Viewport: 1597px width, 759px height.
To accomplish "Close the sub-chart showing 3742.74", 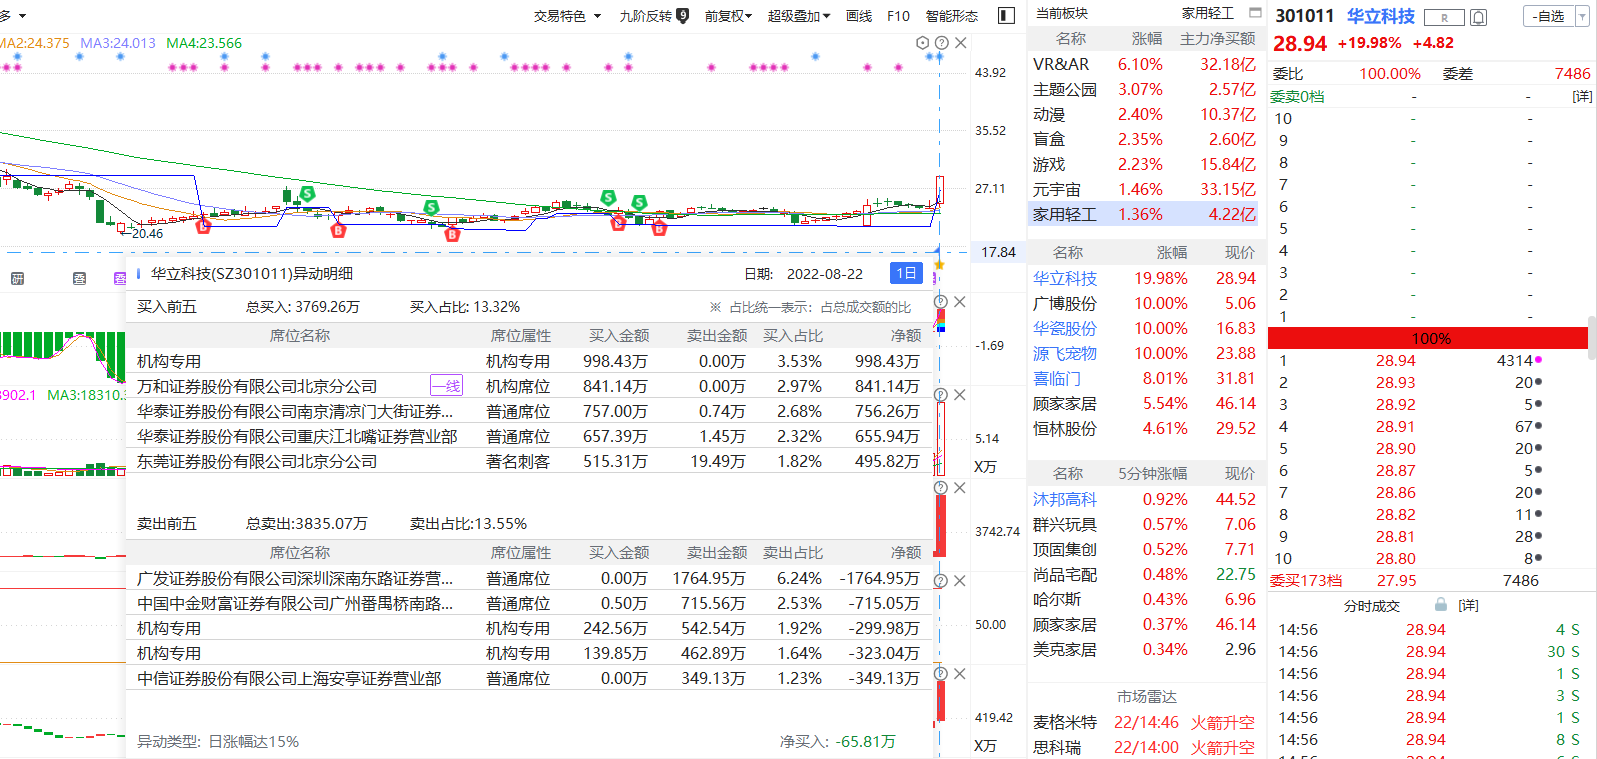I will [x=960, y=488].
